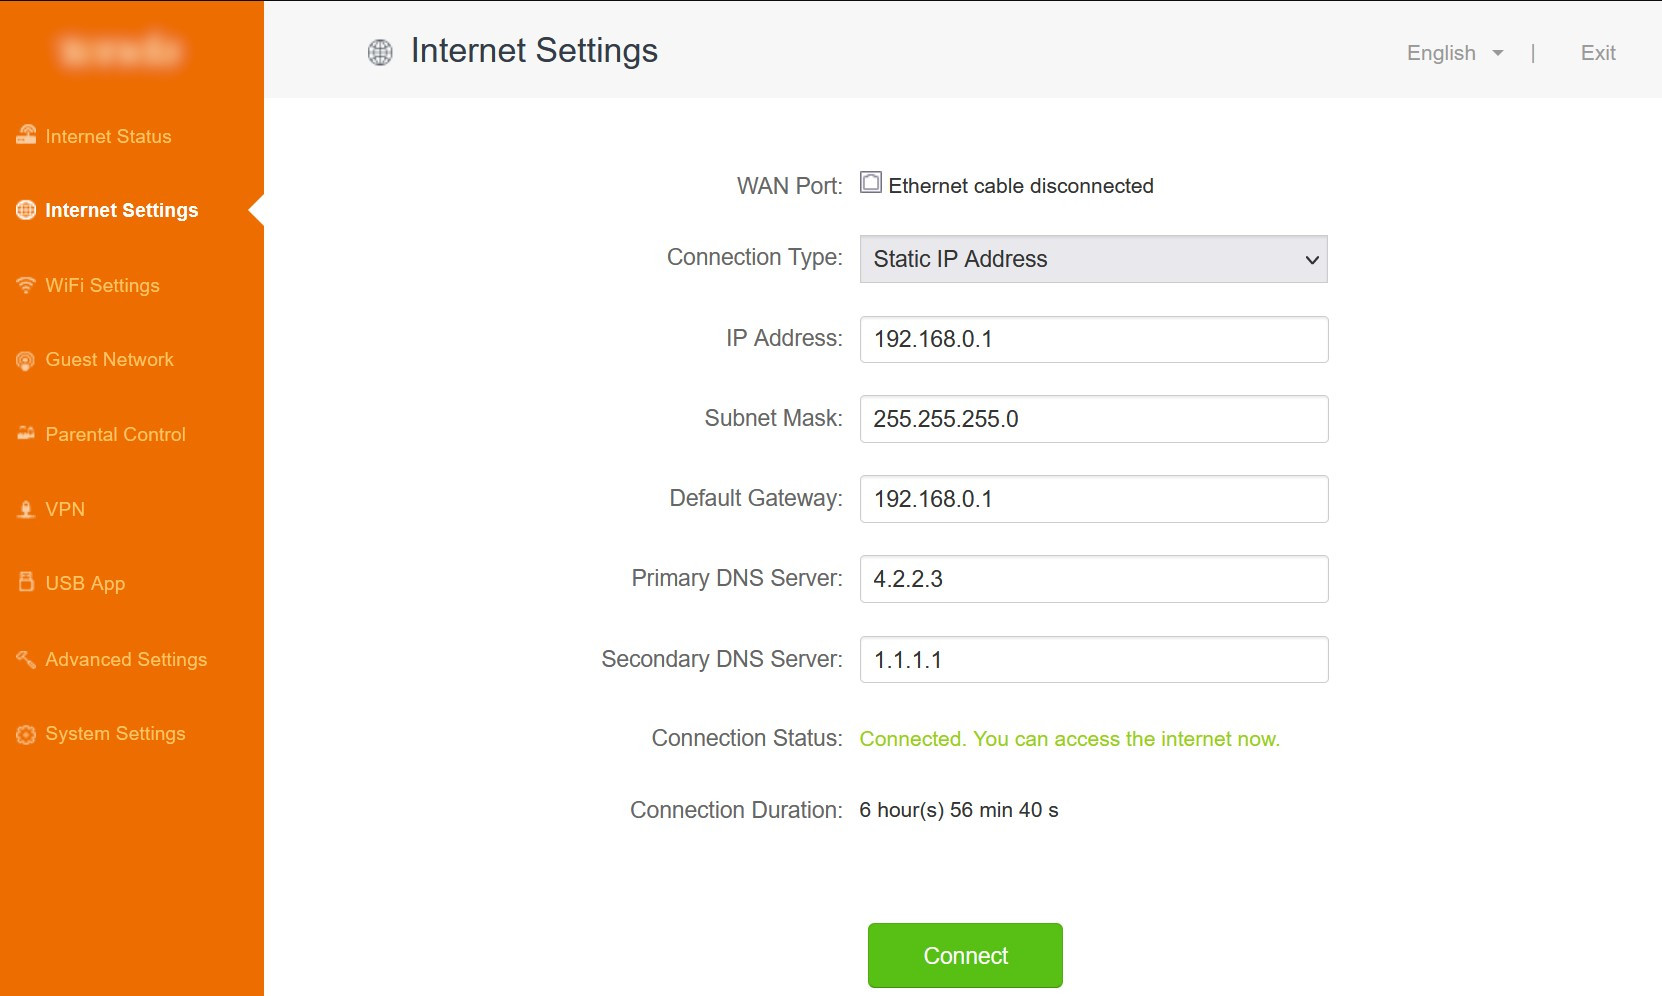Select the Default Gateway text box
Viewport: 1662px width, 996px height.
[x=1093, y=499]
